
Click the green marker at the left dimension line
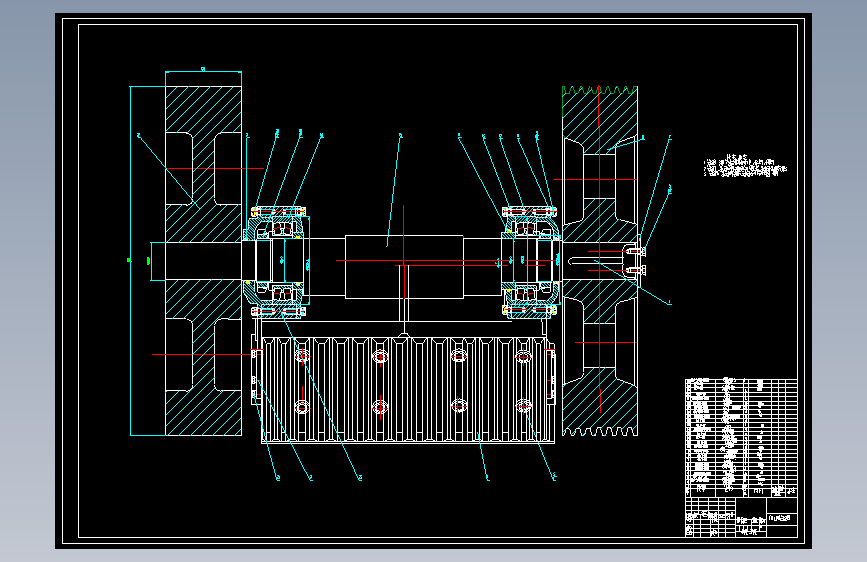(129, 260)
